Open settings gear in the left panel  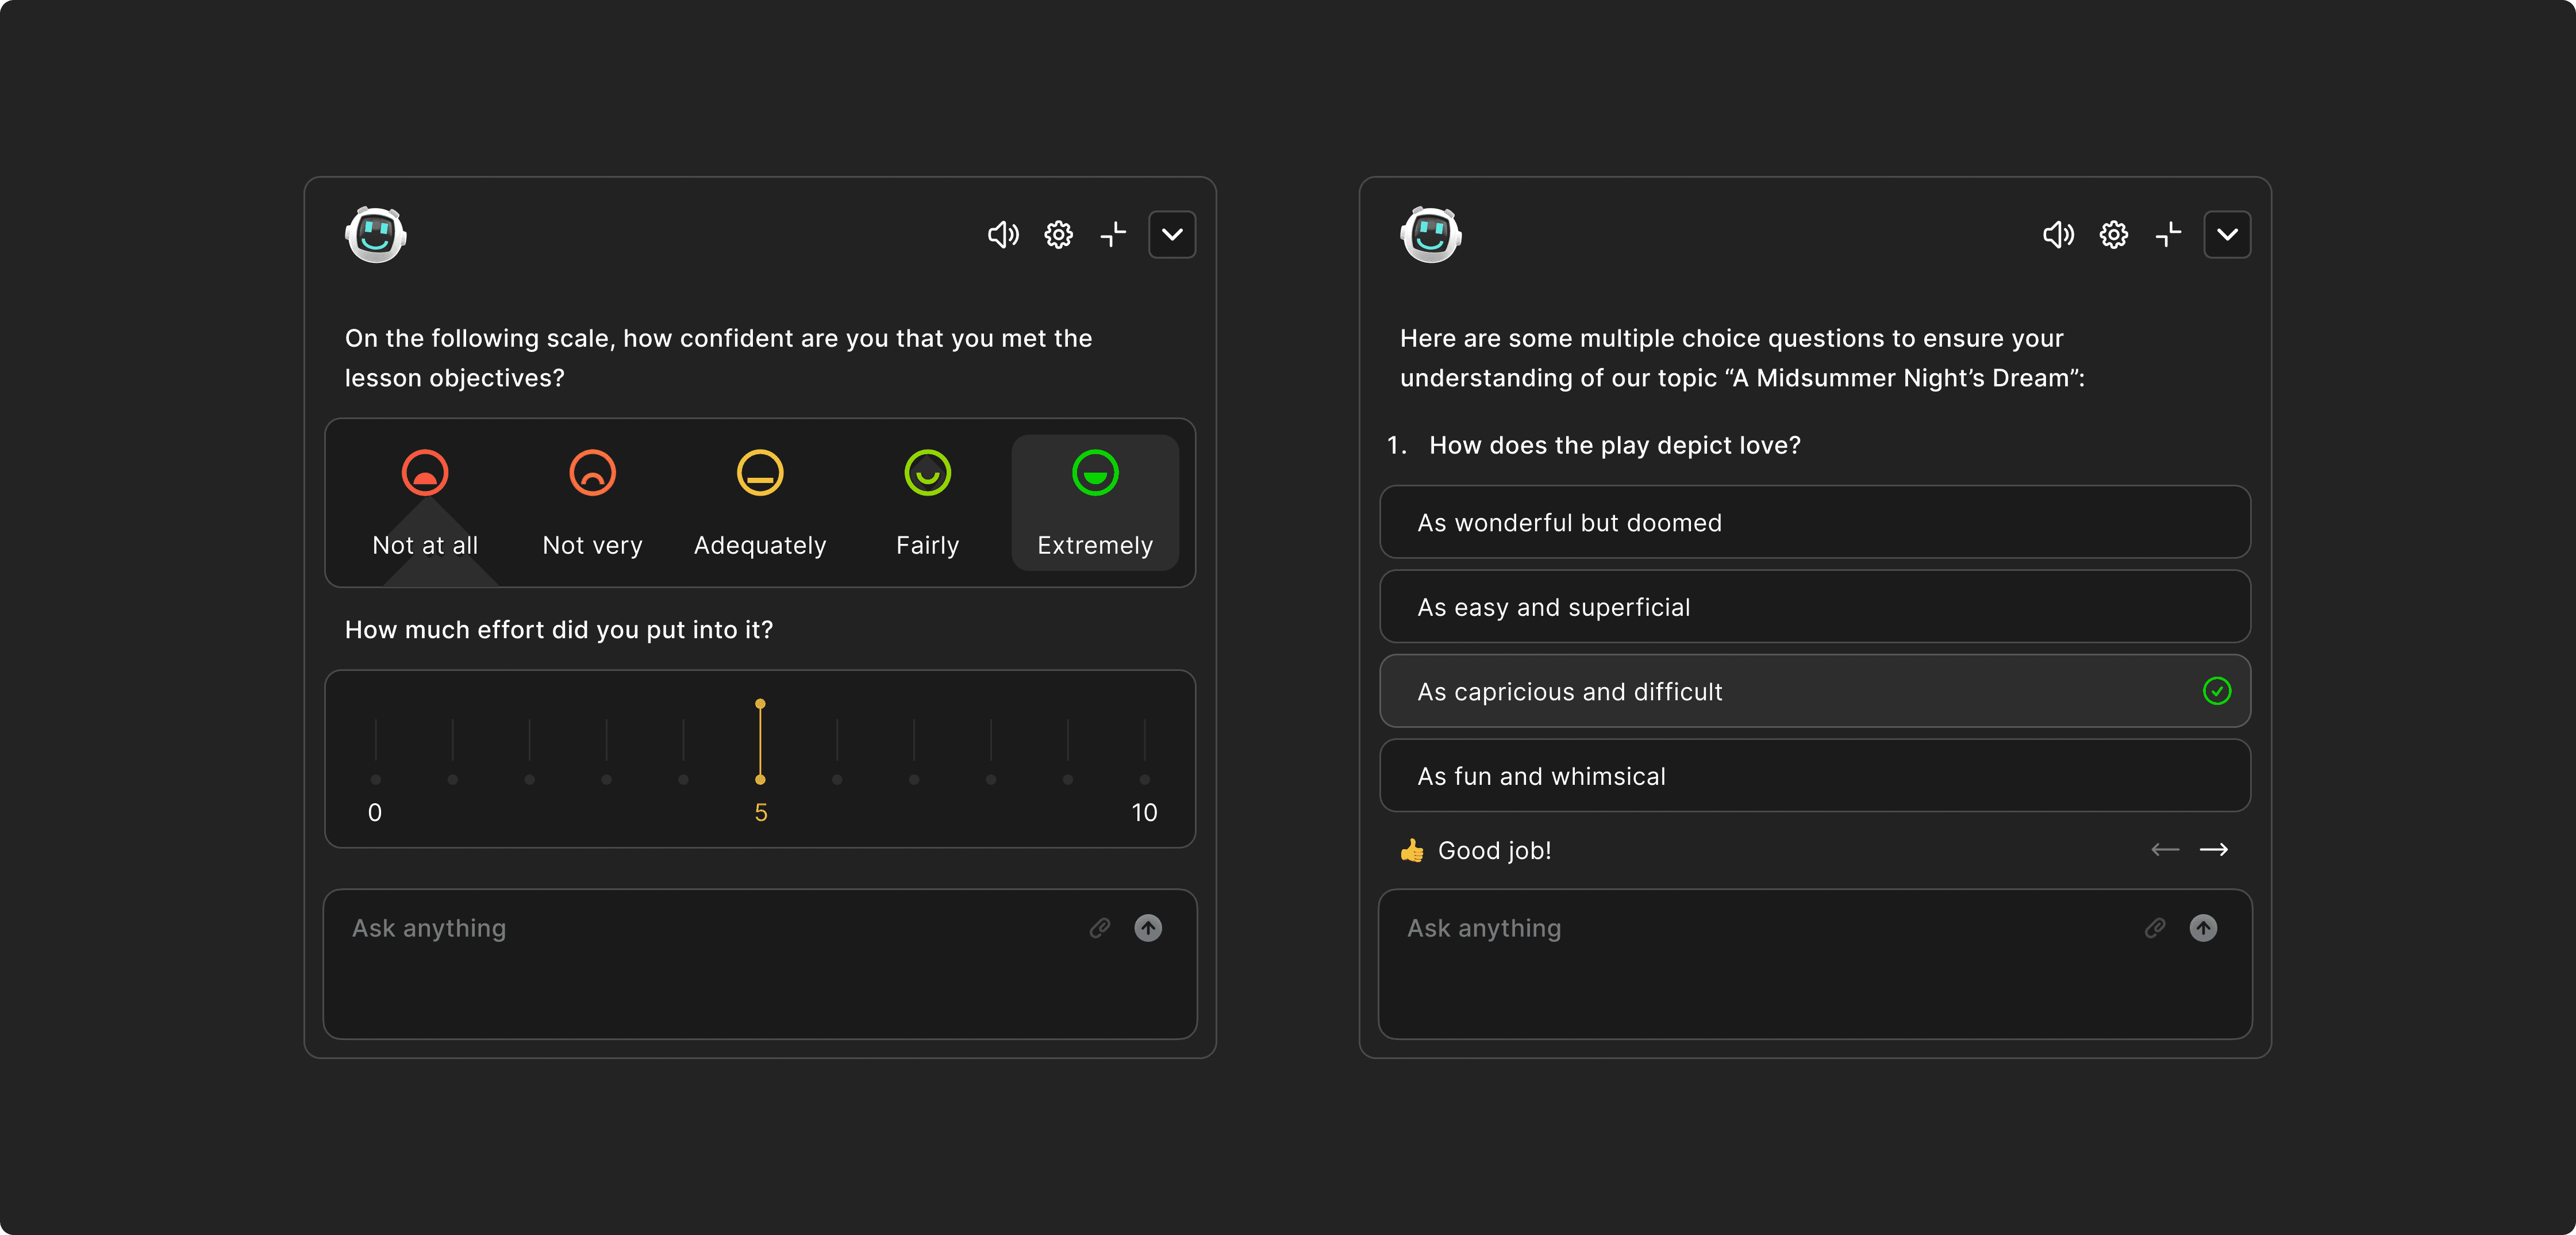[1058, 235]
